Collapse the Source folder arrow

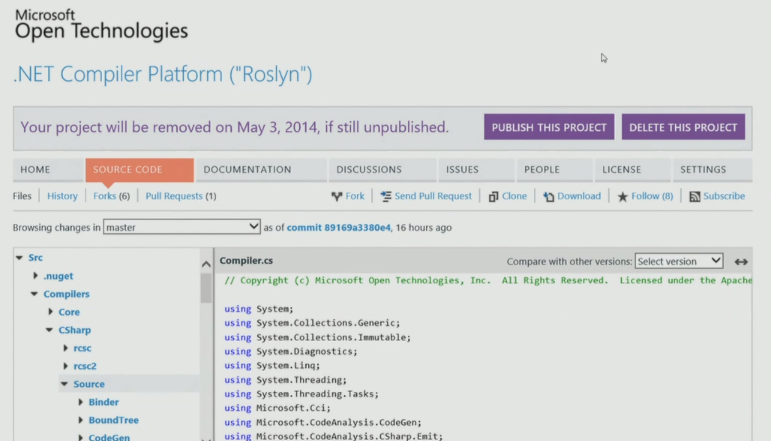(x=64, y=384)
